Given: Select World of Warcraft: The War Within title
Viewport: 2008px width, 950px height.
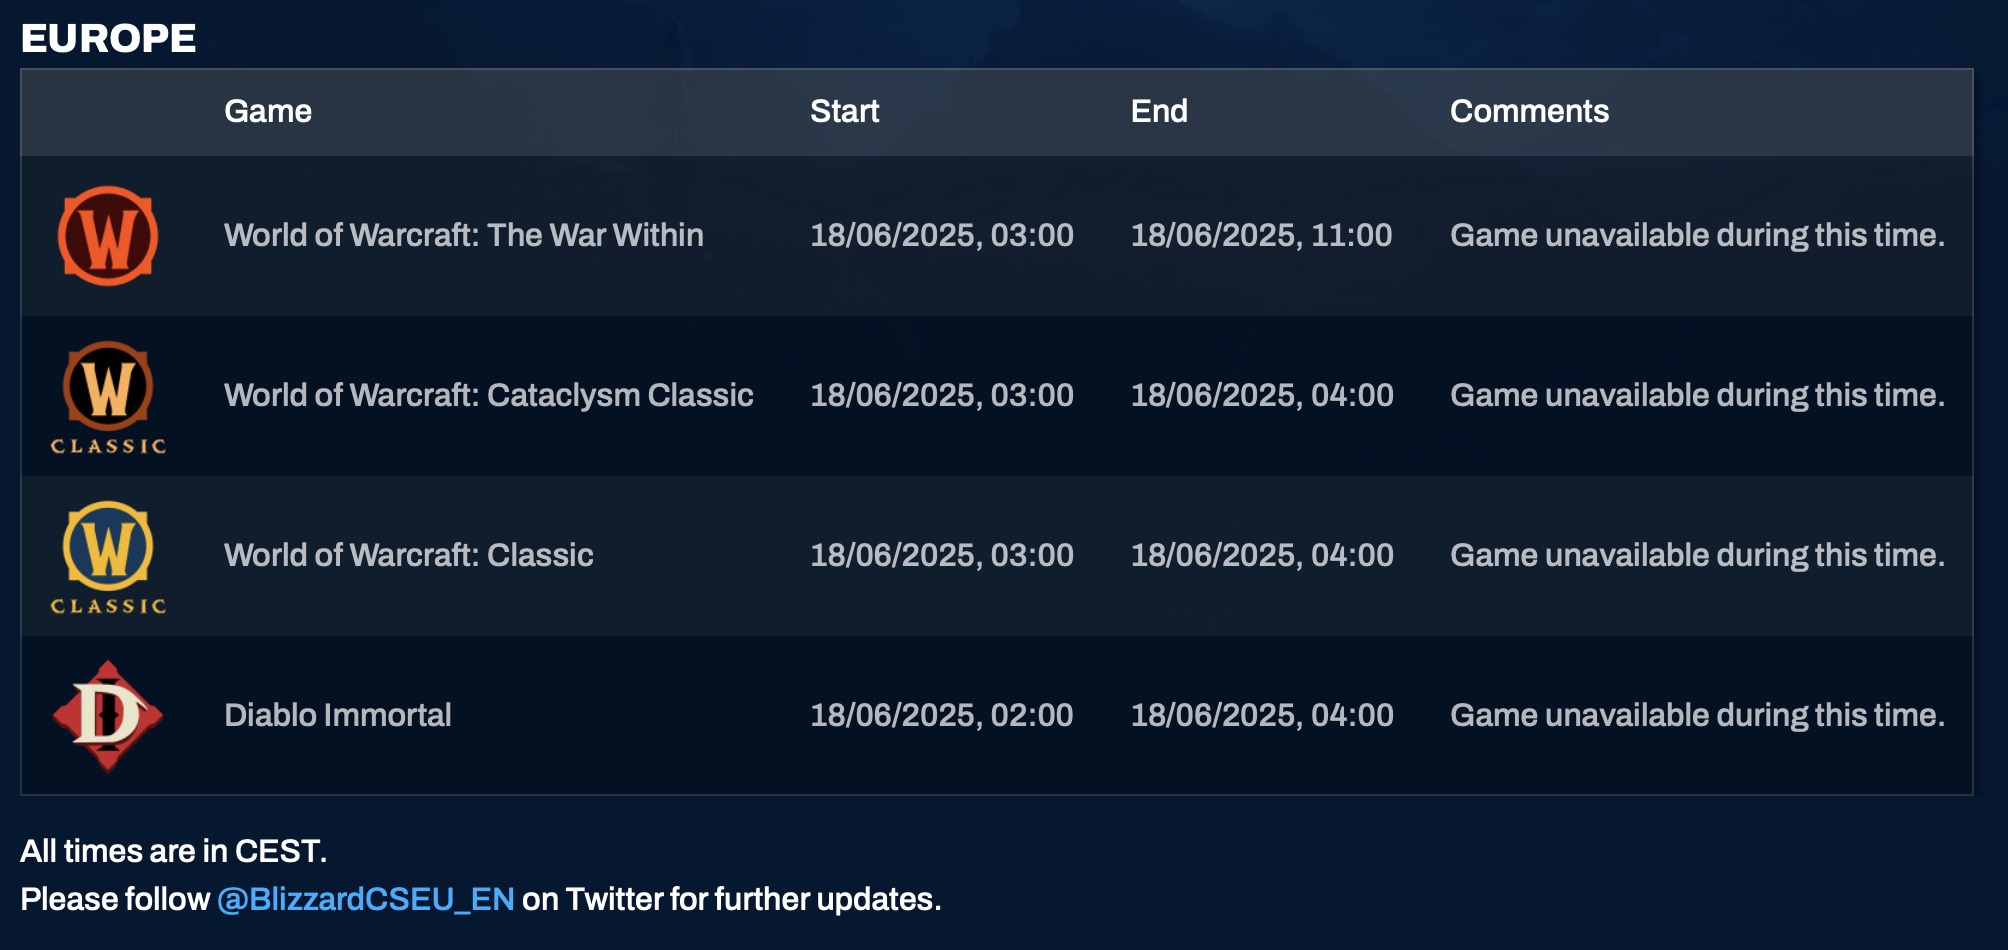Looking at the screenshot, I should tap(464, 235).
